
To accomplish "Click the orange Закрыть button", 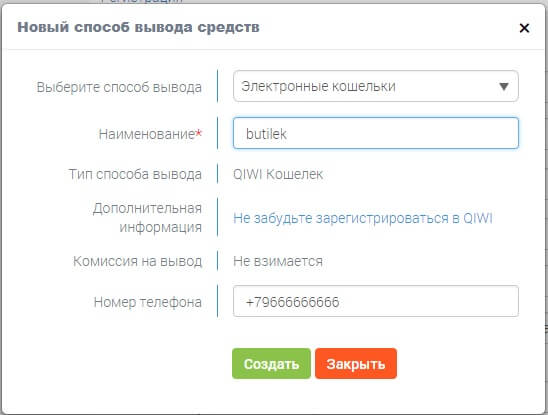I will coord(356,364).
